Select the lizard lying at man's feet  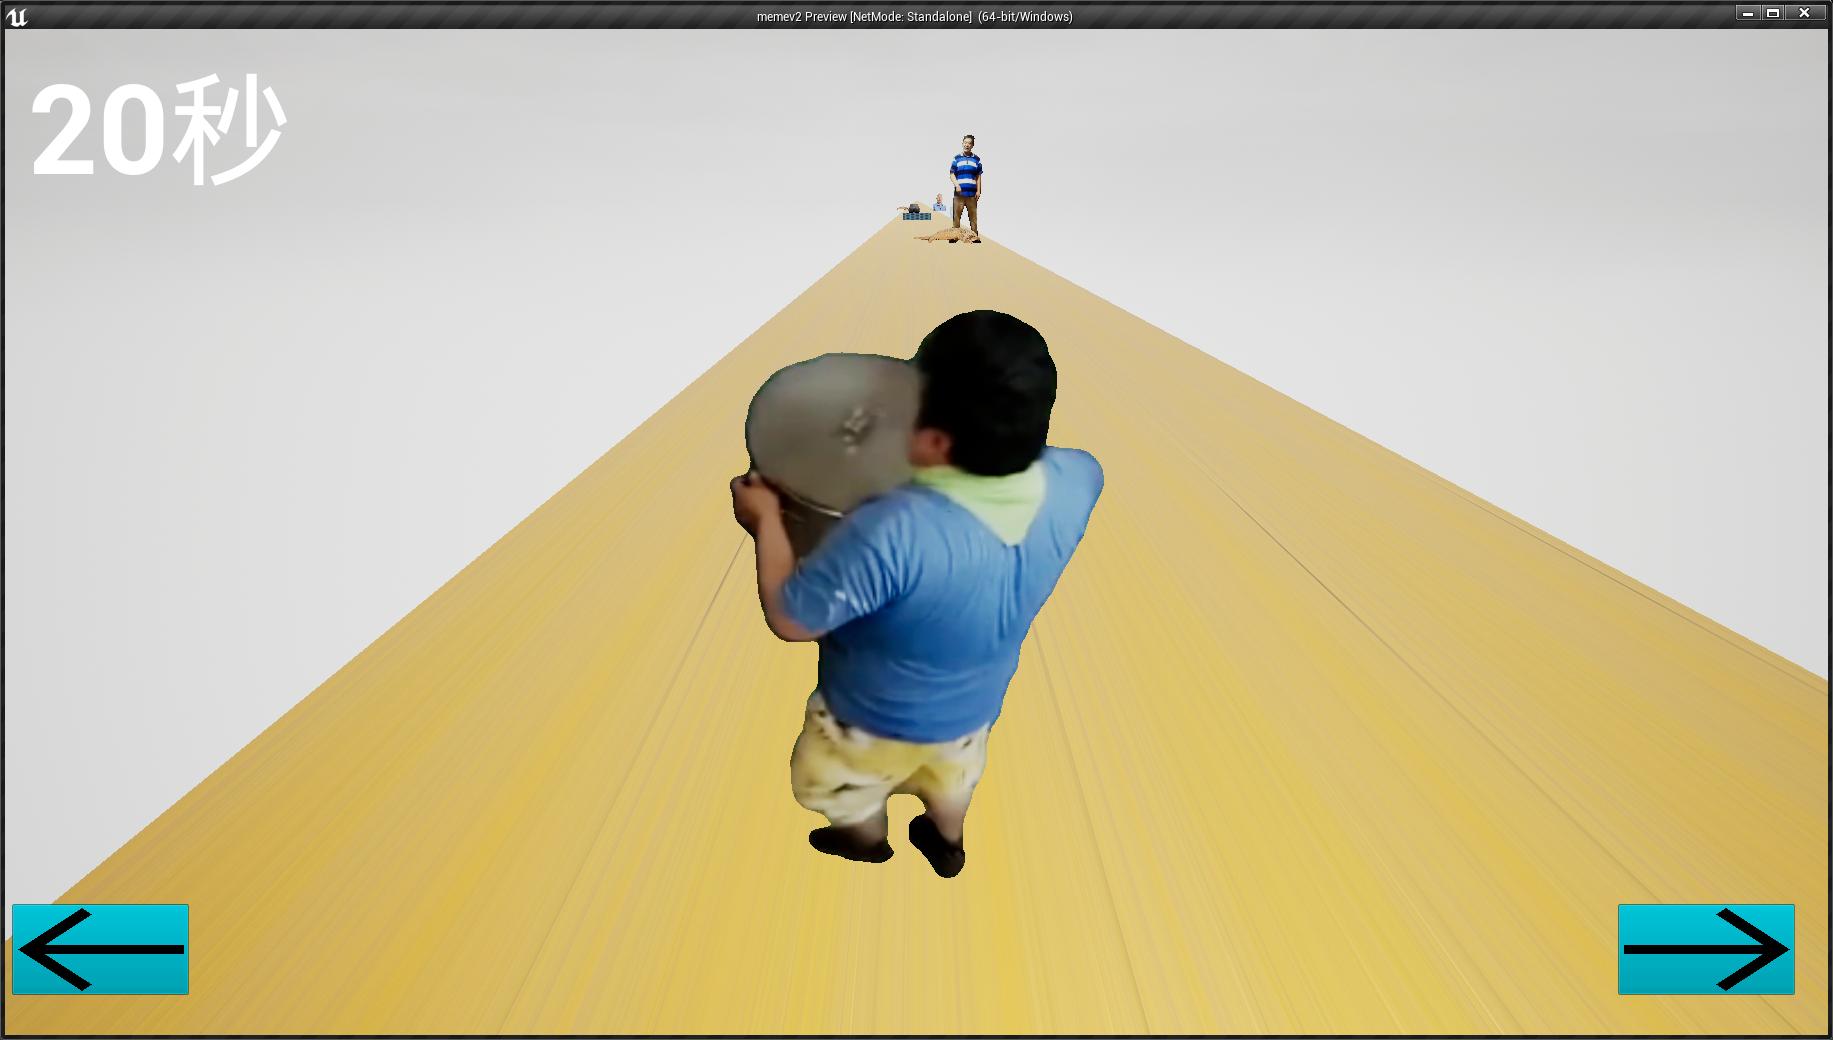(946, 236)
